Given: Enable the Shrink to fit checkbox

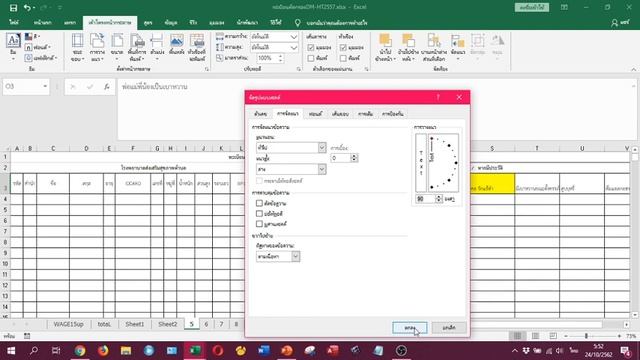Looking at the screenshot, I should [259, 213].
